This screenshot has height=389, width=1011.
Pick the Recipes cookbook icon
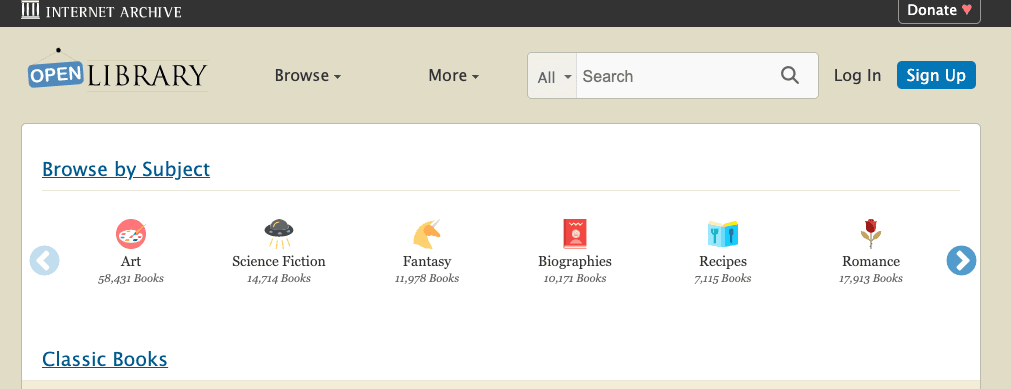tap(723, 234)
